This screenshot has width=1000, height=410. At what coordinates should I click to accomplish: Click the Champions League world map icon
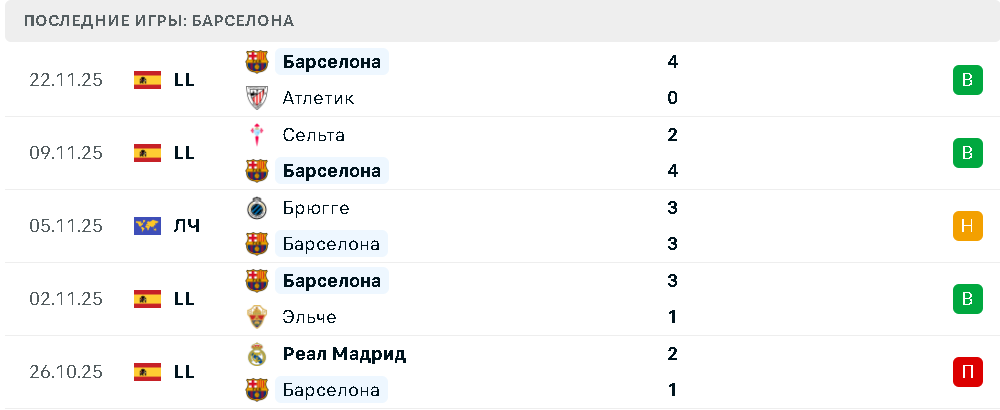click(147, 226)
